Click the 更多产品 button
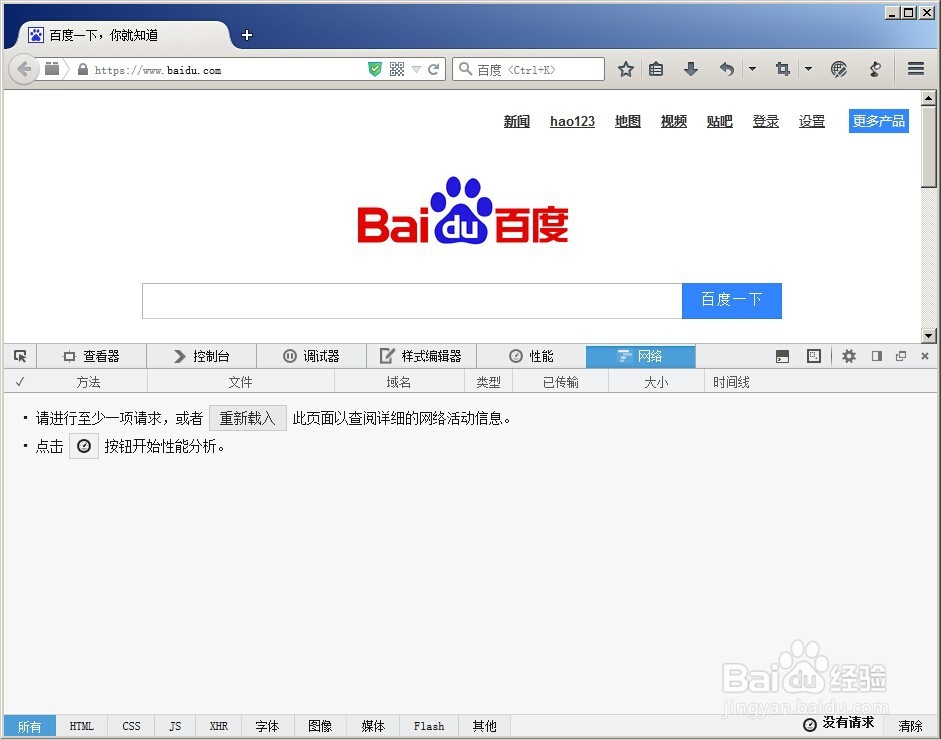This screenshot has width=941, height=740. click(x=879, y=121)
